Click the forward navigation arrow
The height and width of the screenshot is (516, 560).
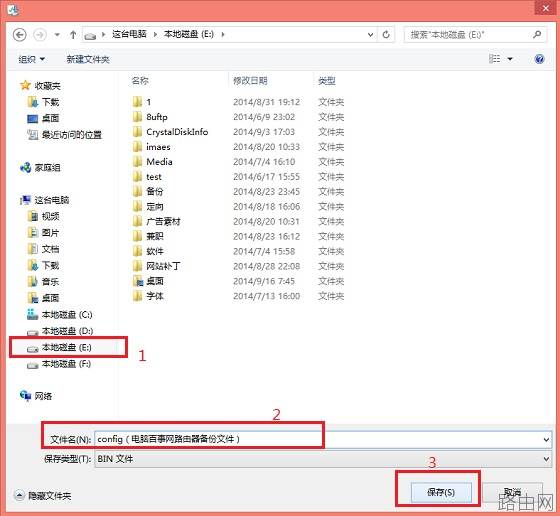[40, 35]
